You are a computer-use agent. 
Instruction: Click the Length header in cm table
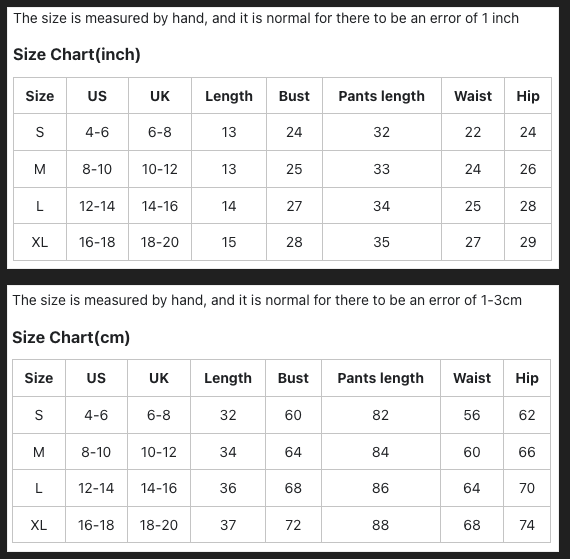click(x=228, y=378)
